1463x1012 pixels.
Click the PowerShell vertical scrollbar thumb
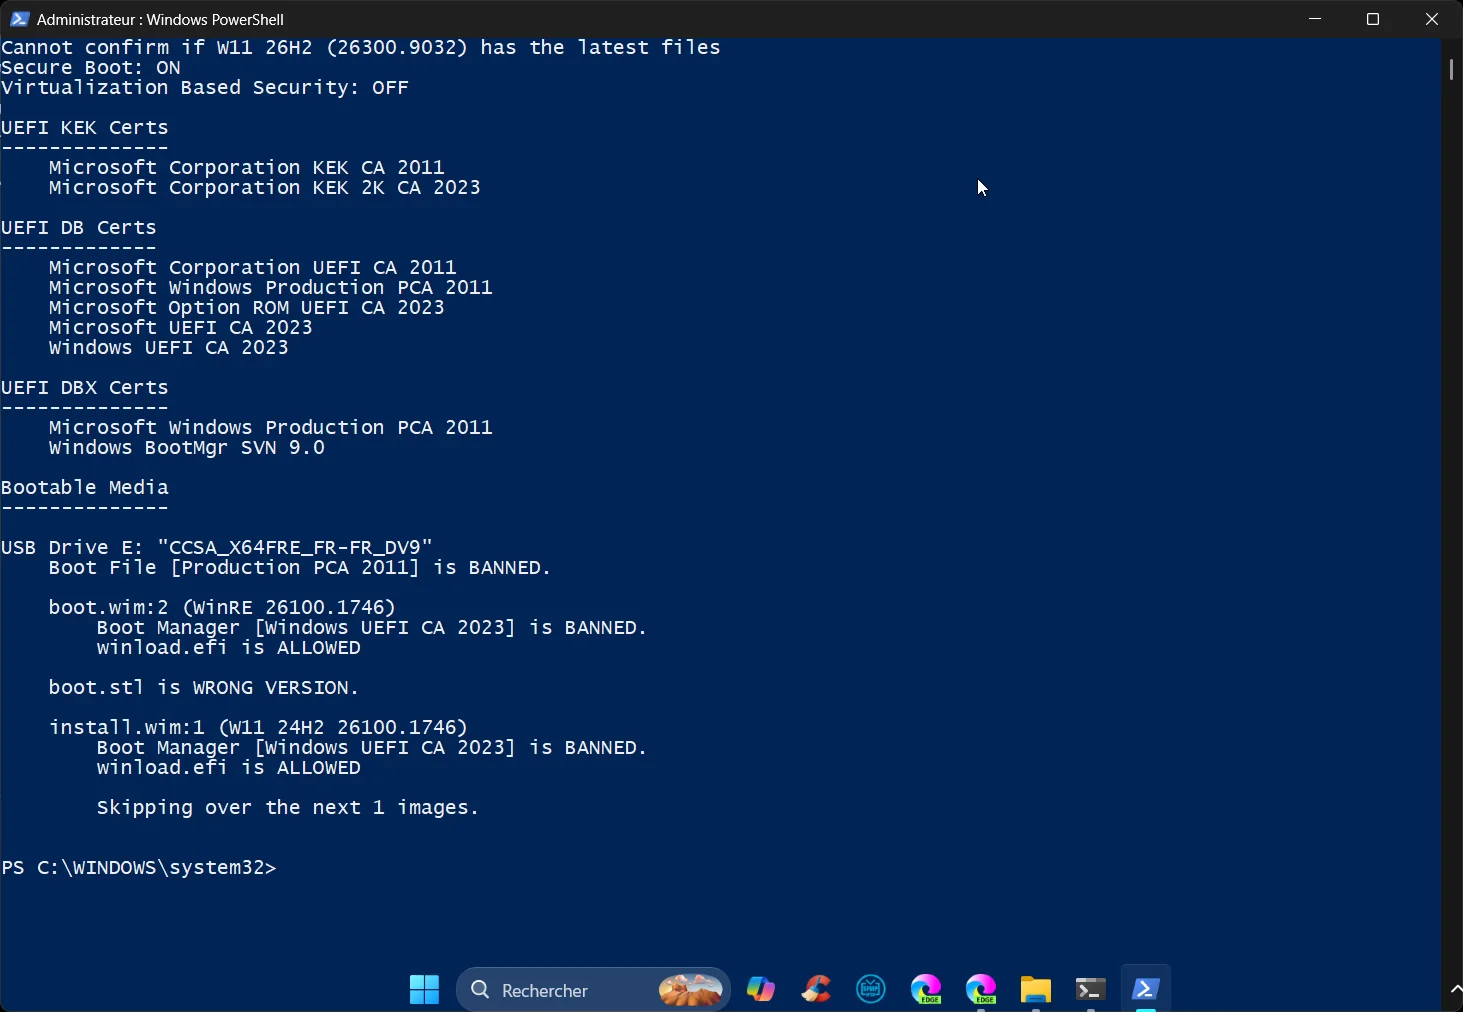tap(1451, 70)
